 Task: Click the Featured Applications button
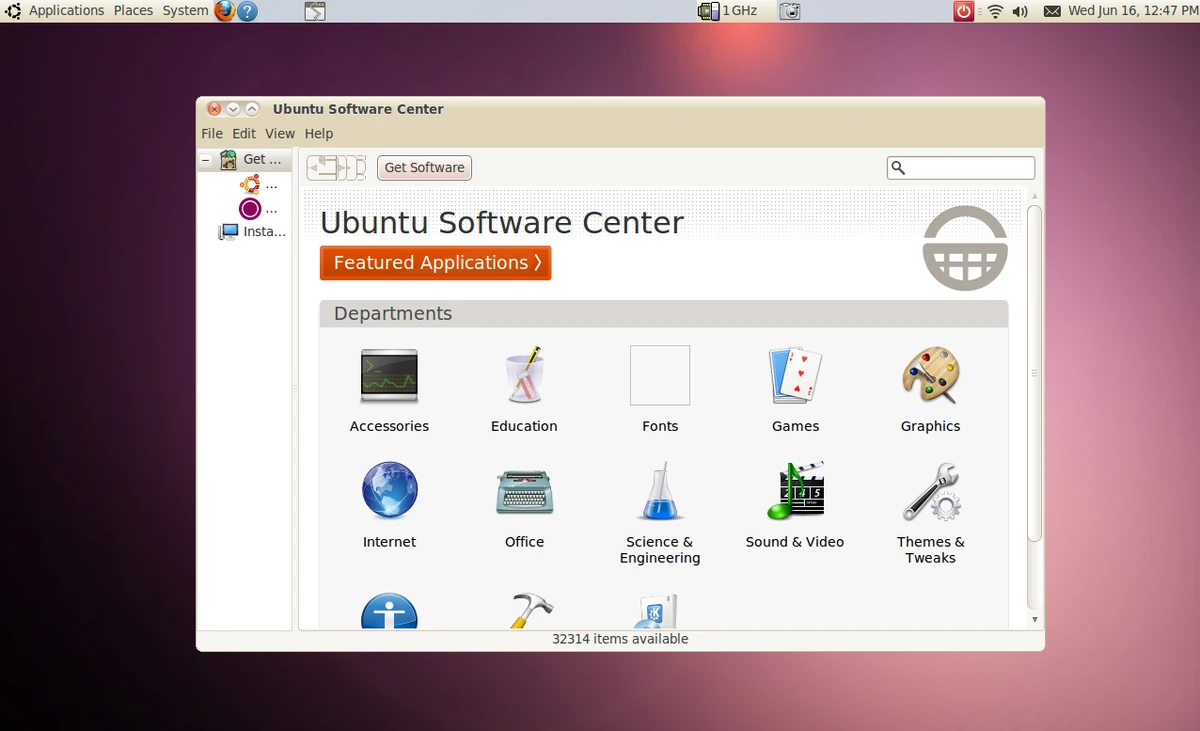coord(435,263)
